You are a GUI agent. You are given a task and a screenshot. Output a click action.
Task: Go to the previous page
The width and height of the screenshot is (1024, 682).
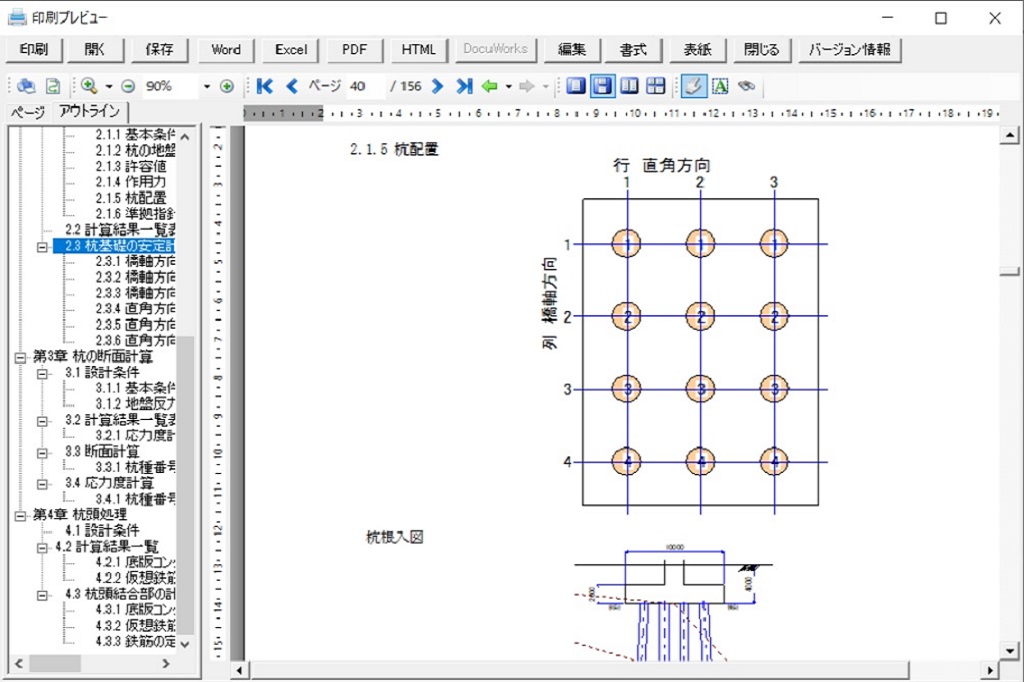292,86
